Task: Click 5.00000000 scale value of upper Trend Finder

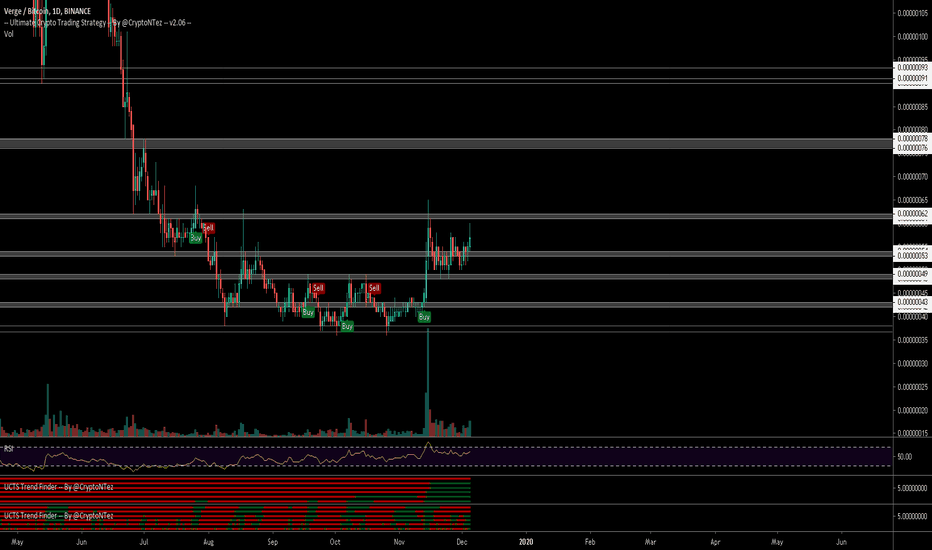Action: (x=912, y=488)
